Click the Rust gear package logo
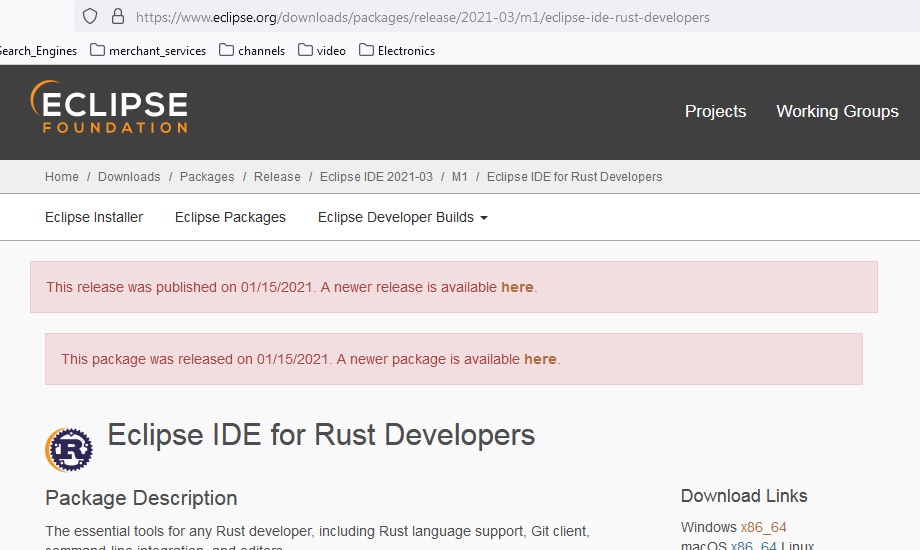This screenshot has width=920, height=550. pos(69,450)
